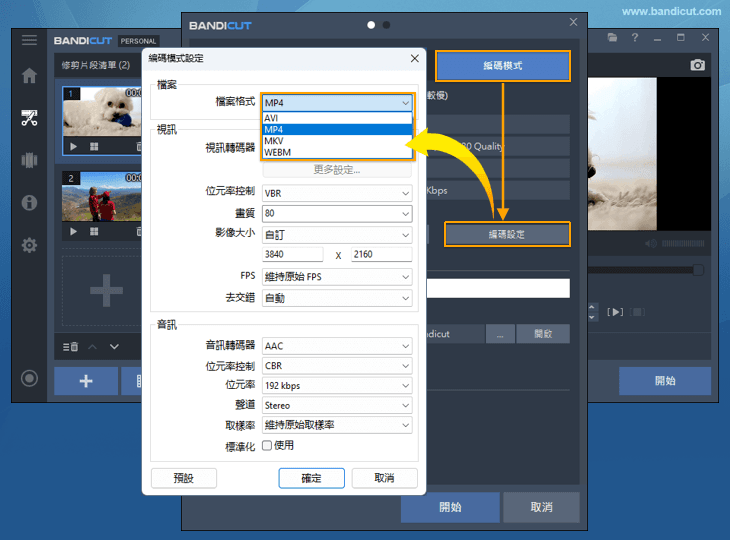Open the hamburger menu in the sidebar
730x540 pixels.
(29, 40)
